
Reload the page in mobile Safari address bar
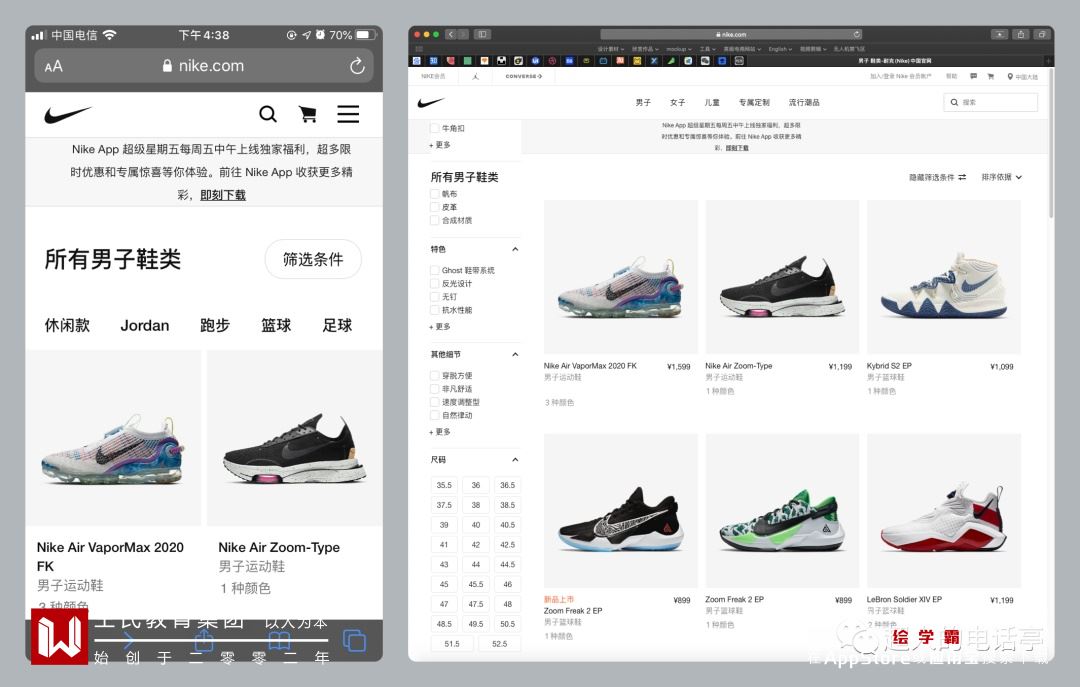[357, 66]
